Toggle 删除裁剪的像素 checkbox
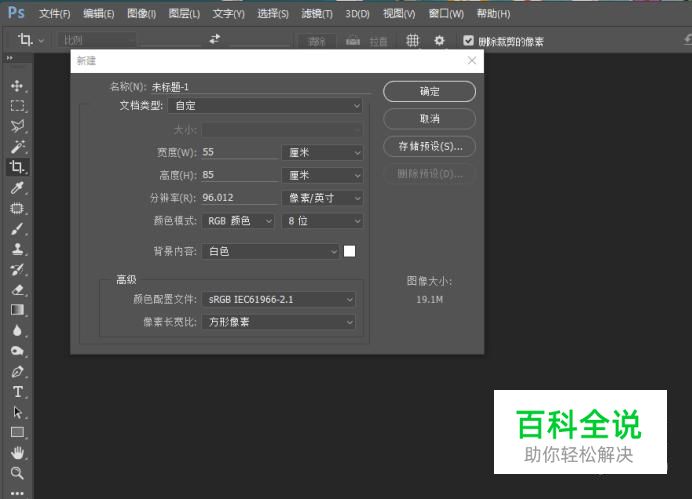Viewport: 692px width, 499px height. pos(468,41)
